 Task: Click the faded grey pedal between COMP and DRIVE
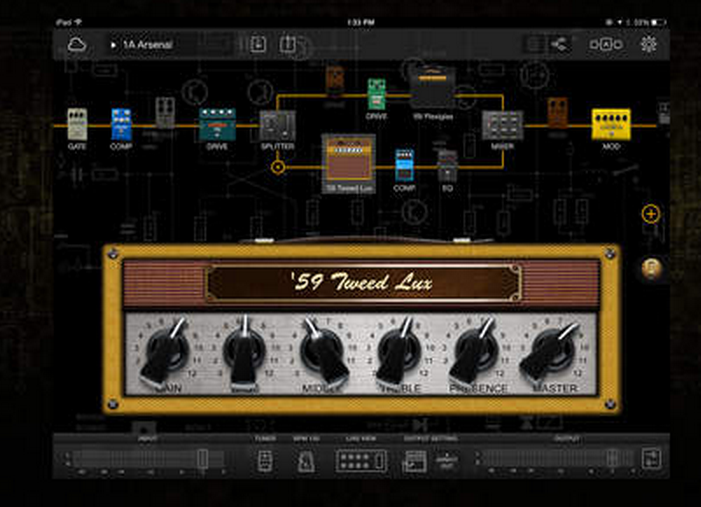click(x=165, y=113)
